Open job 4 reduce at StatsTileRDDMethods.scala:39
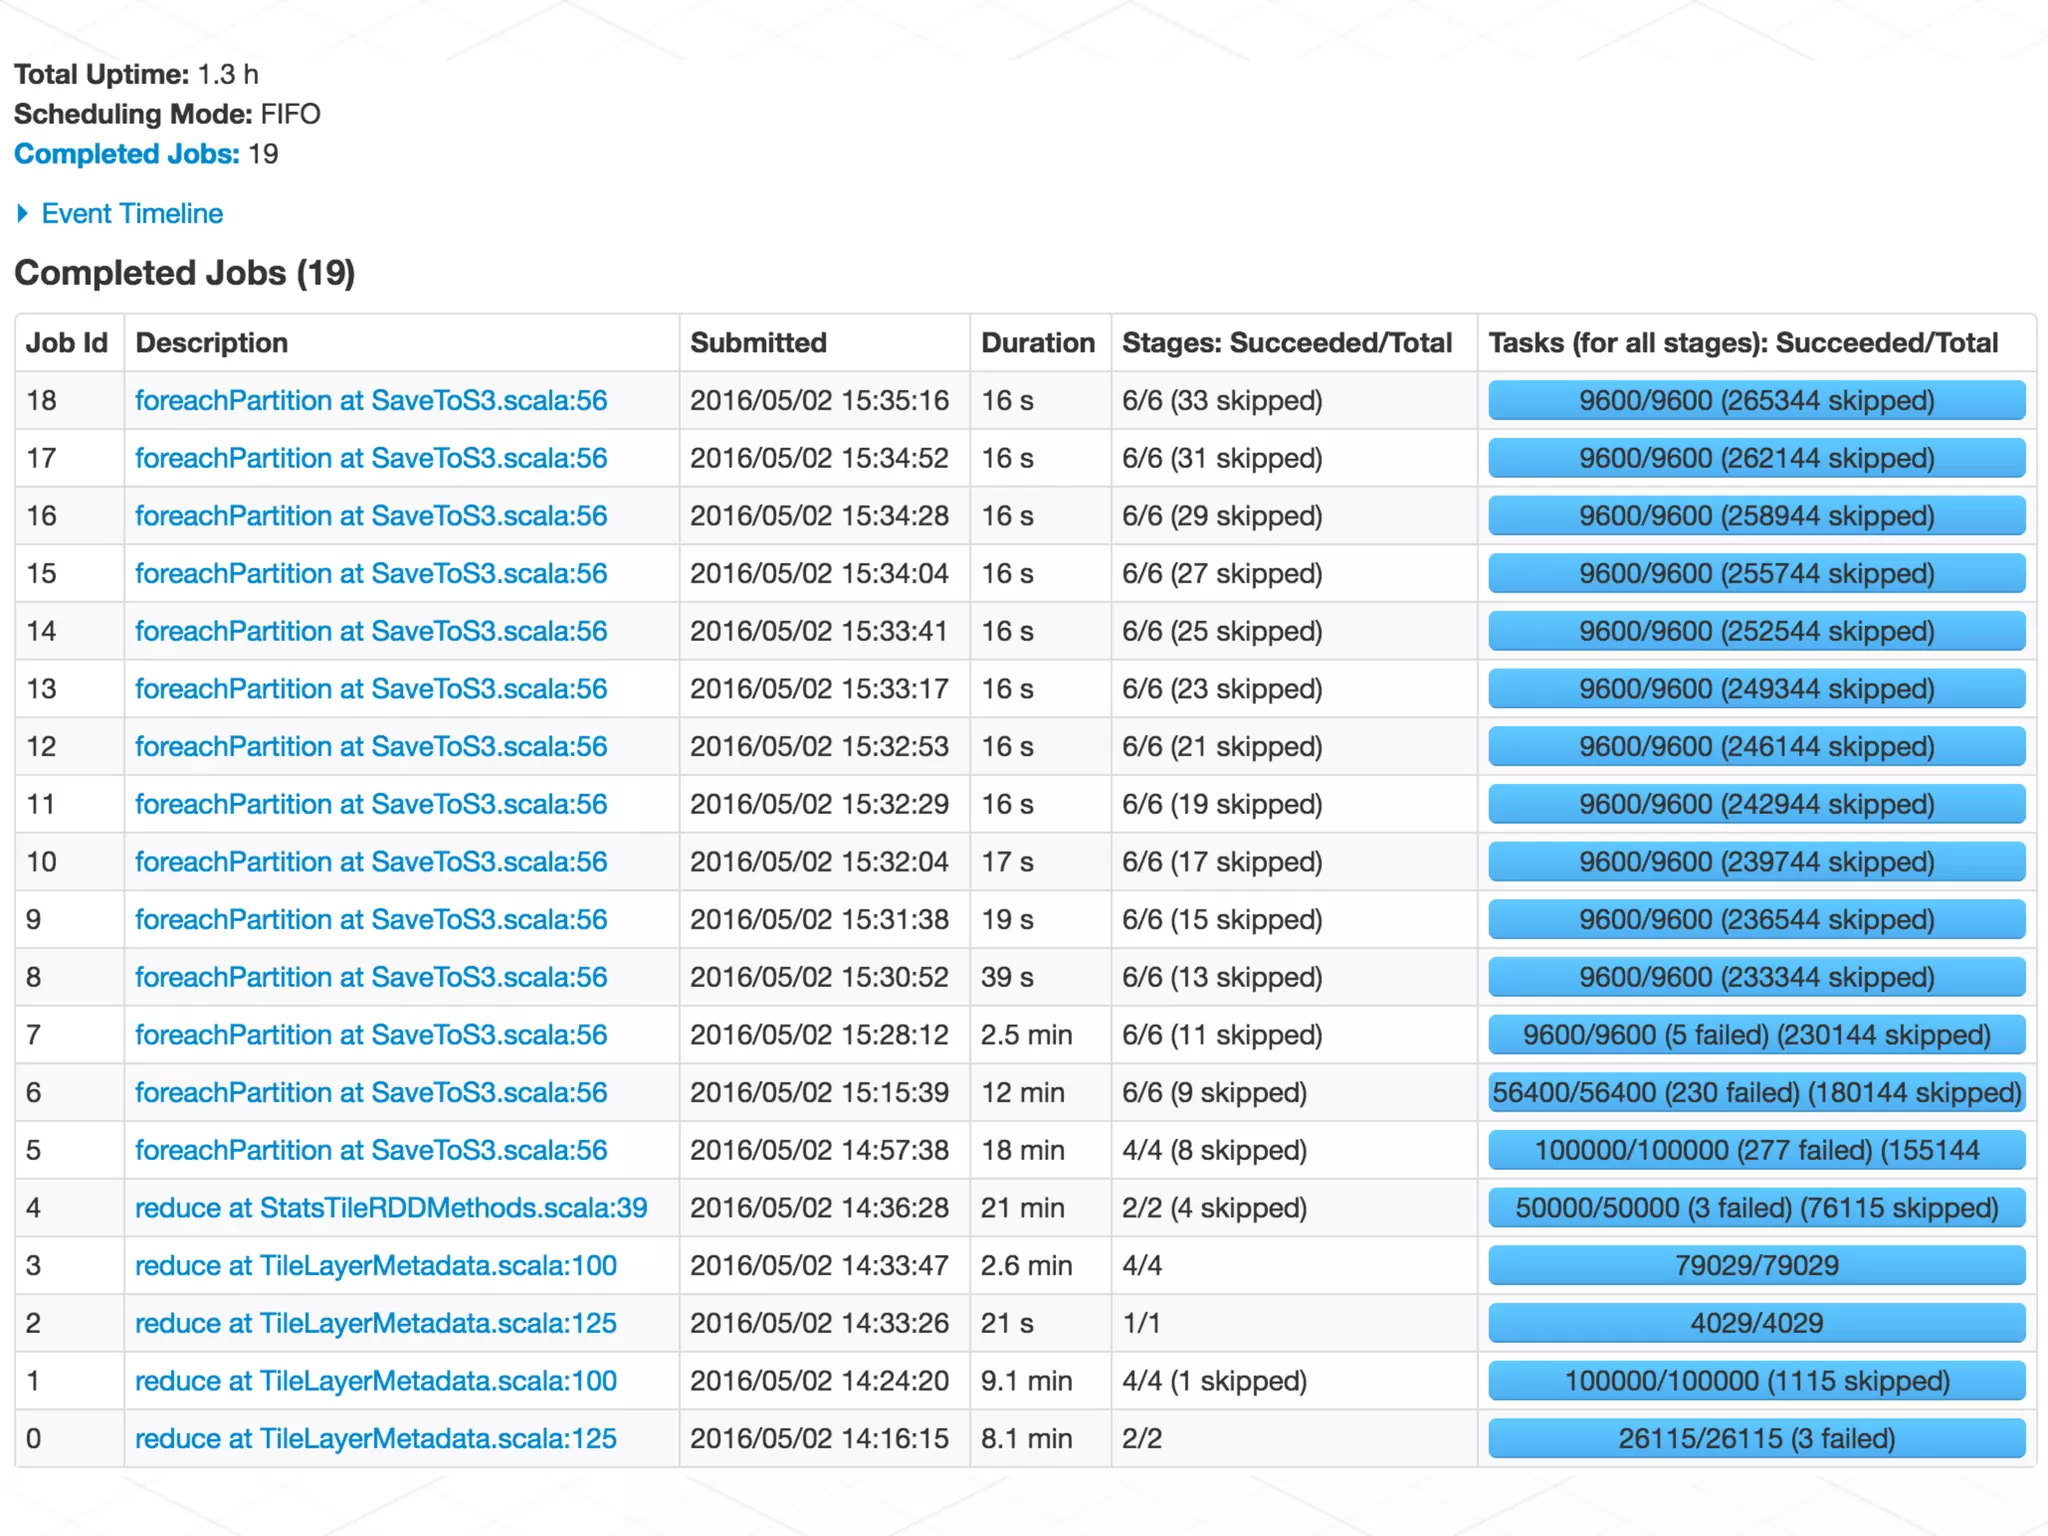Image resolution: width=2048 pixels, height=1536 pixels. [x=391, y=1208]
